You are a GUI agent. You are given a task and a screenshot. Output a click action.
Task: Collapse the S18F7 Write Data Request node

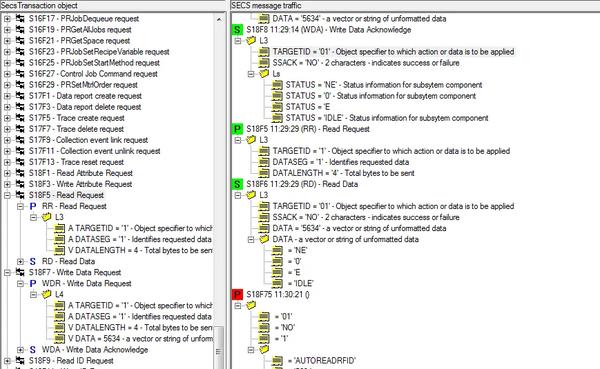pos(7,273)
